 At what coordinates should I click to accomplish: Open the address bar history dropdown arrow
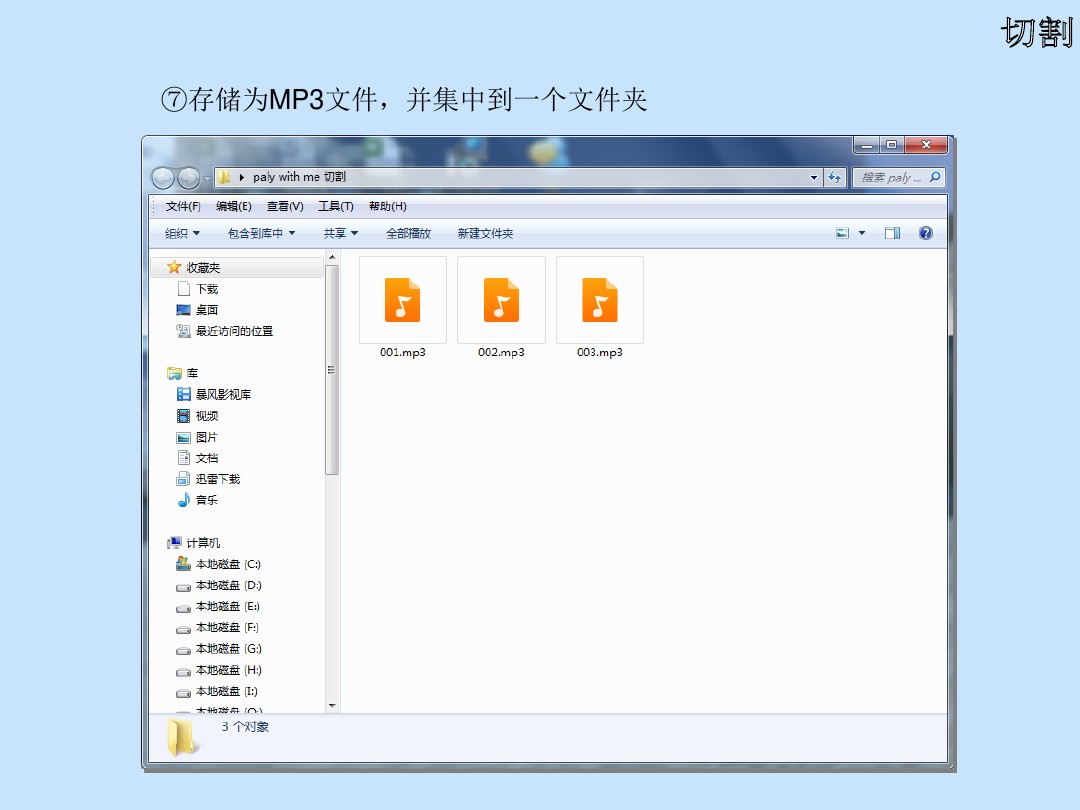[814, 177]
